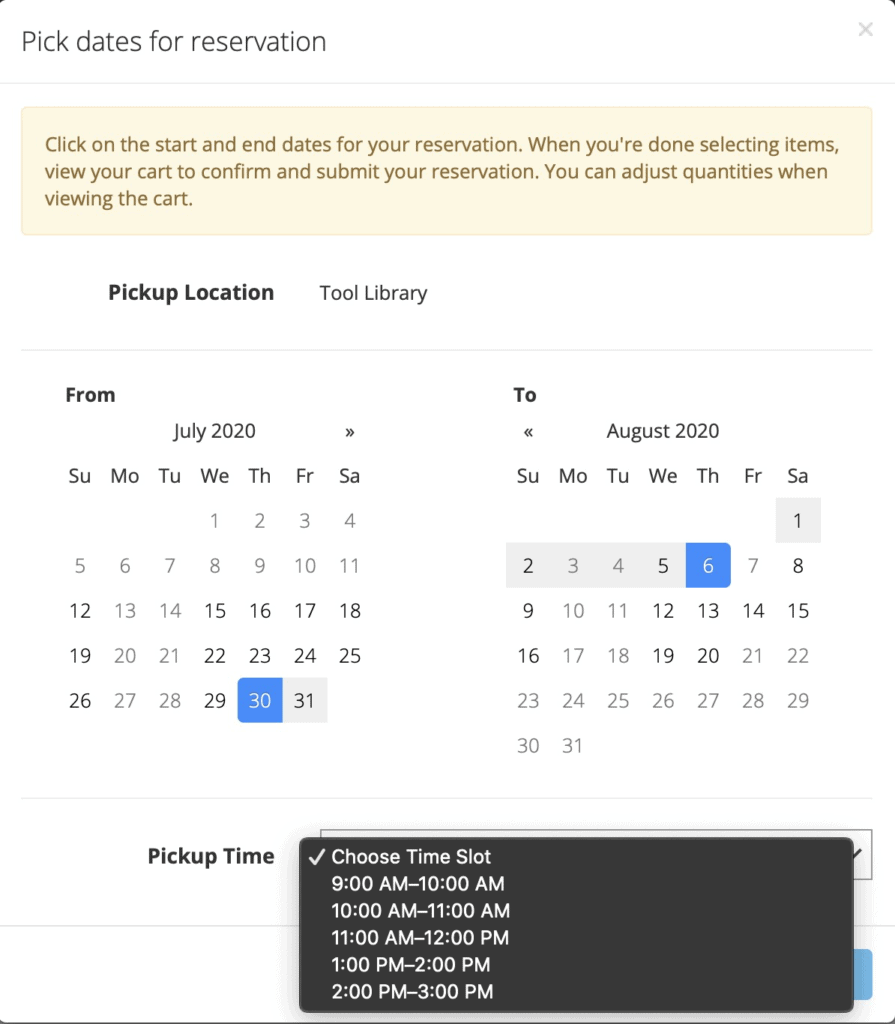
Task: Pick August 20 as the return date
Action: (708, 655)
